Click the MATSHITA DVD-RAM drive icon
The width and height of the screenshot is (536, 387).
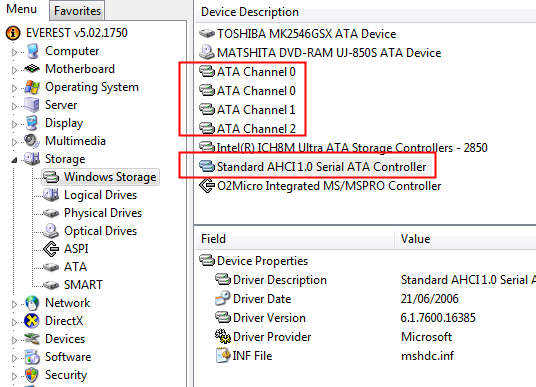pos(207,52)
